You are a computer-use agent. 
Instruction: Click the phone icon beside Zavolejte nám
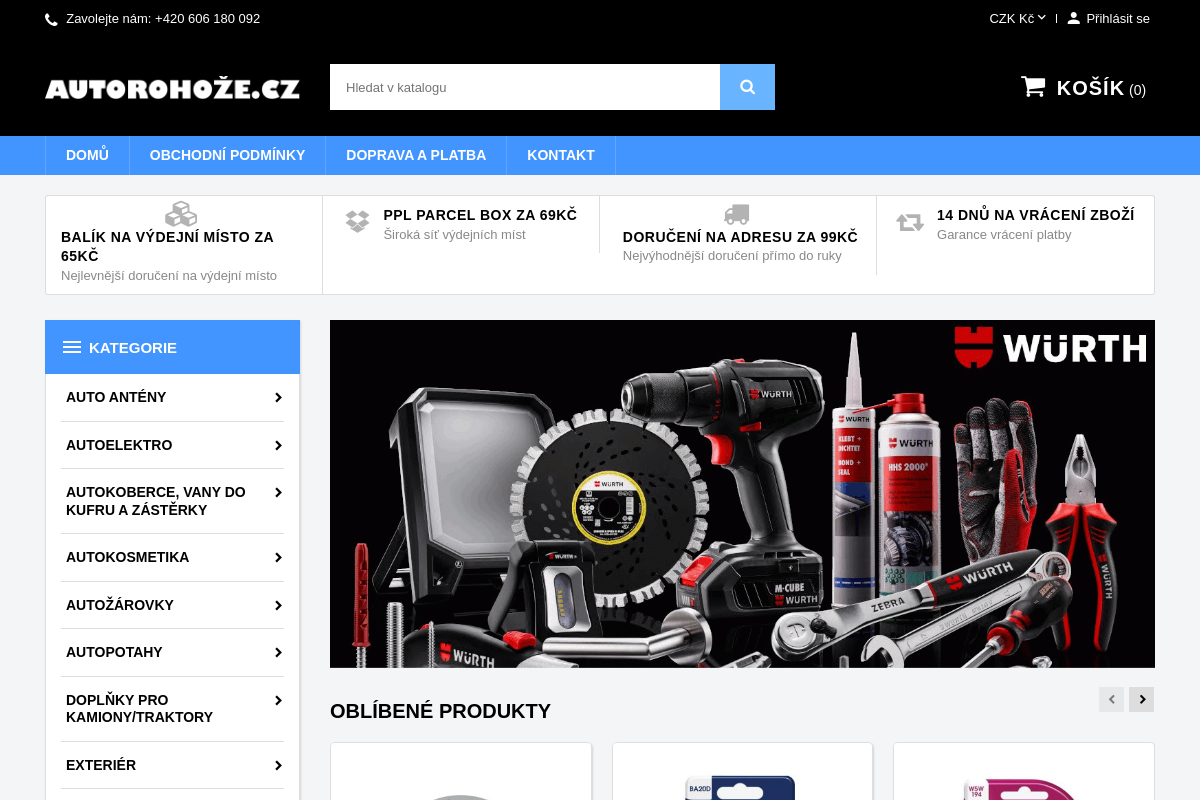52,19
